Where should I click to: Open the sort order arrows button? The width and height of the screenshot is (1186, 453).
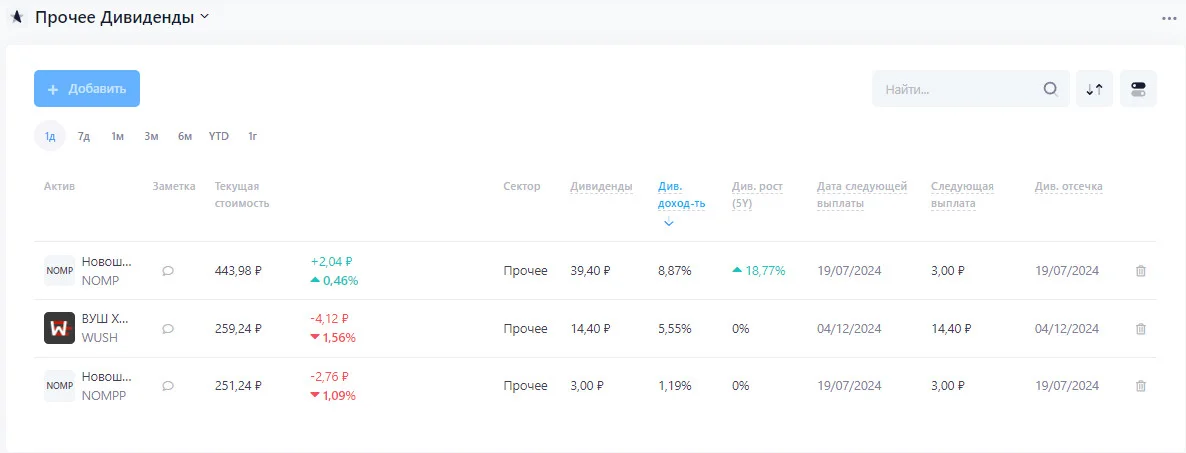coord(1094,88)
